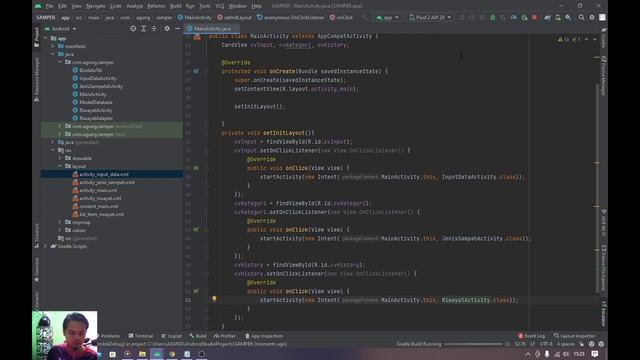Open the Device Manager toolbar icon
The height and width of the screenshot is (360, 640).
[558, 18]
